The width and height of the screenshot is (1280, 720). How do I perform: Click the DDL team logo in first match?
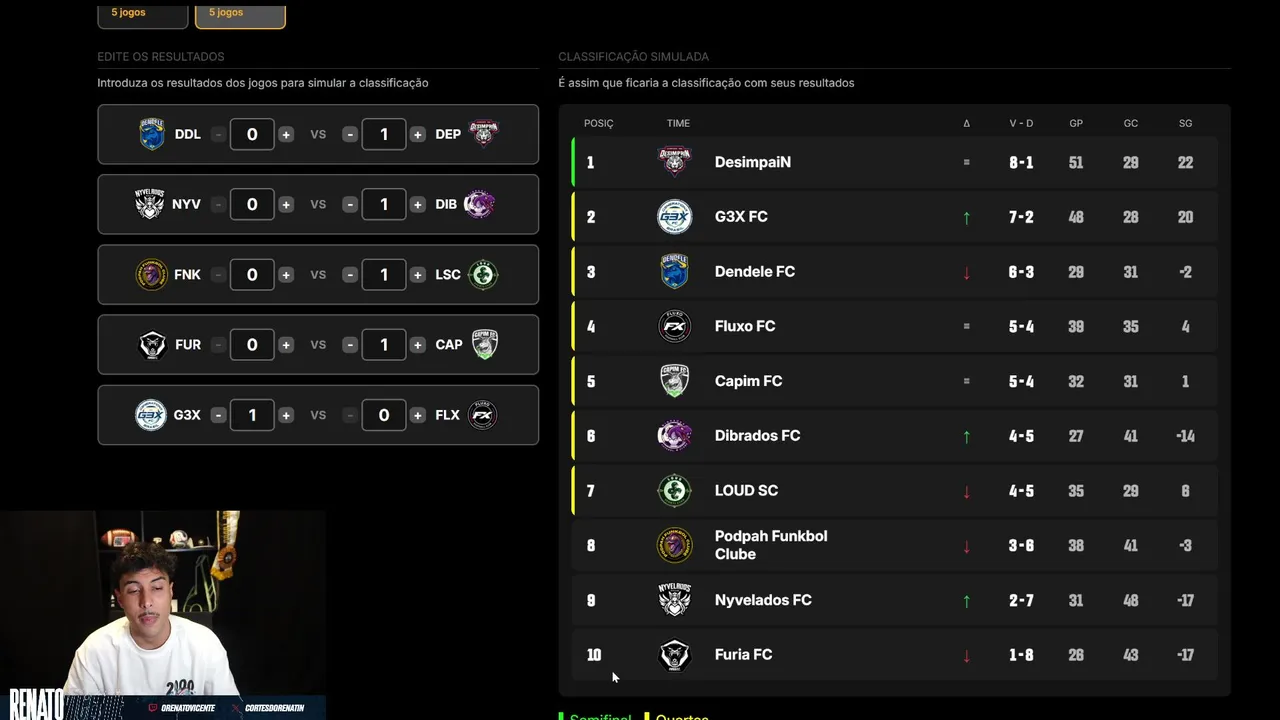coord(152,134)
